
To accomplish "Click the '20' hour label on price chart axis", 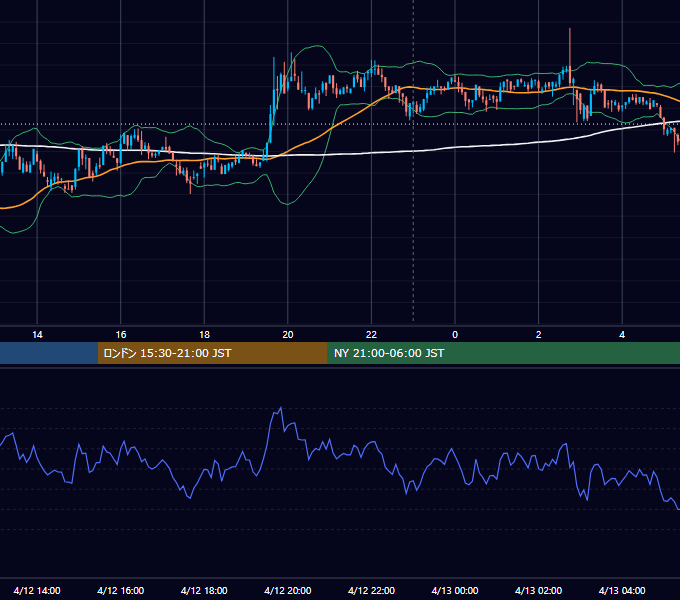I will [x=288, y=335].
